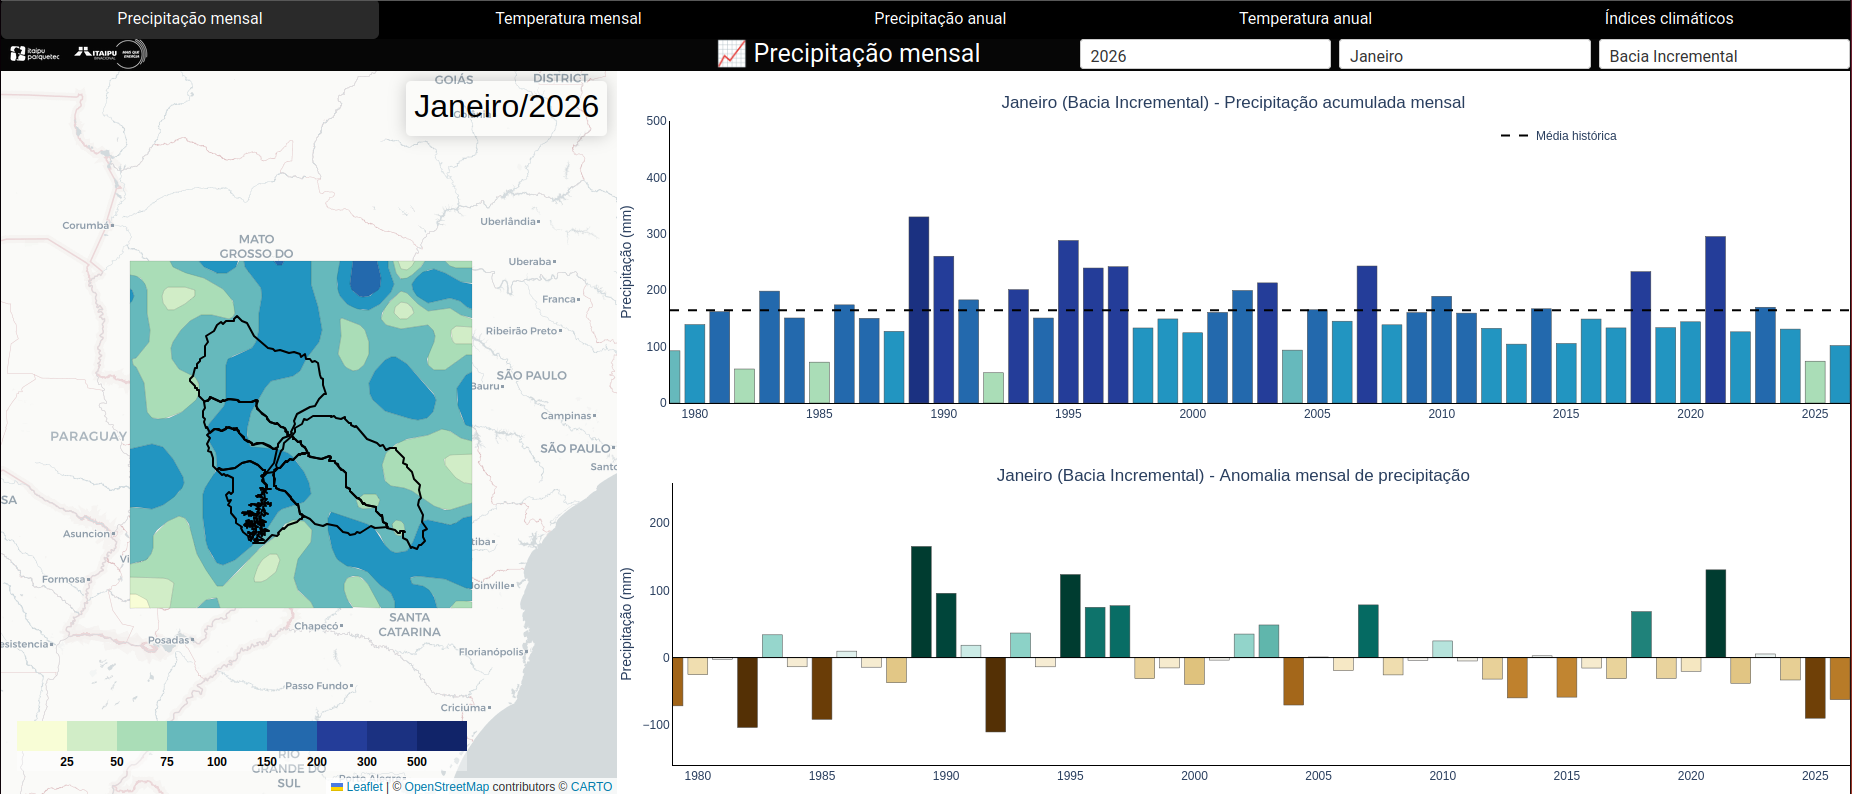Open the Precipitação anual tab
1852x794 pixels.
[x=940, y=19]
